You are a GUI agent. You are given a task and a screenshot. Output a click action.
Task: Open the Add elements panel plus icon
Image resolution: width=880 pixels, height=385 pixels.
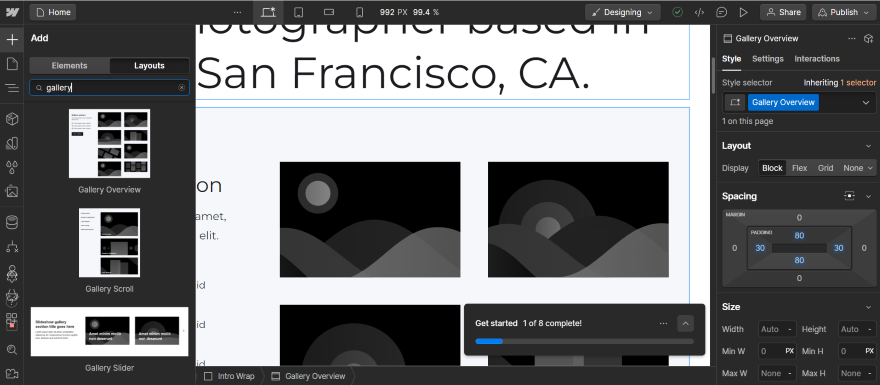tap(12, 40)
